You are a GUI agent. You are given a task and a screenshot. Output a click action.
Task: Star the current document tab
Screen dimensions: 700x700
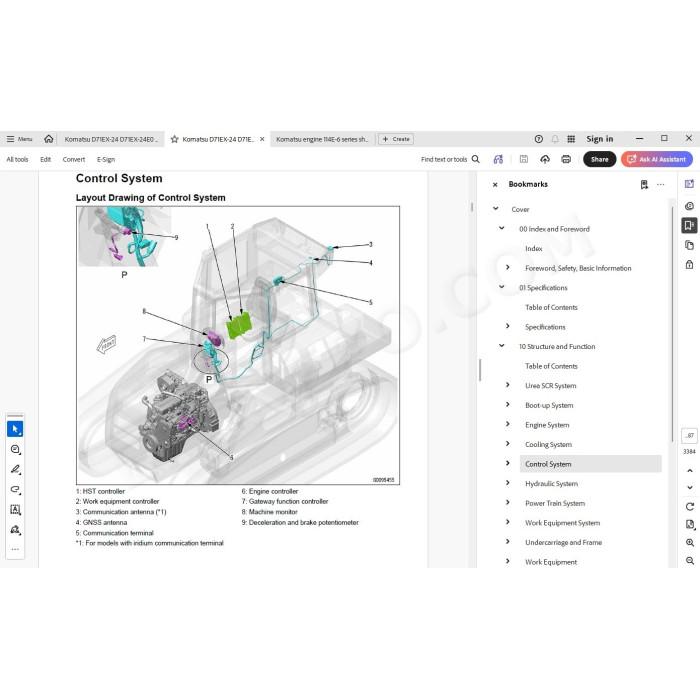click(x=175, y=139)
